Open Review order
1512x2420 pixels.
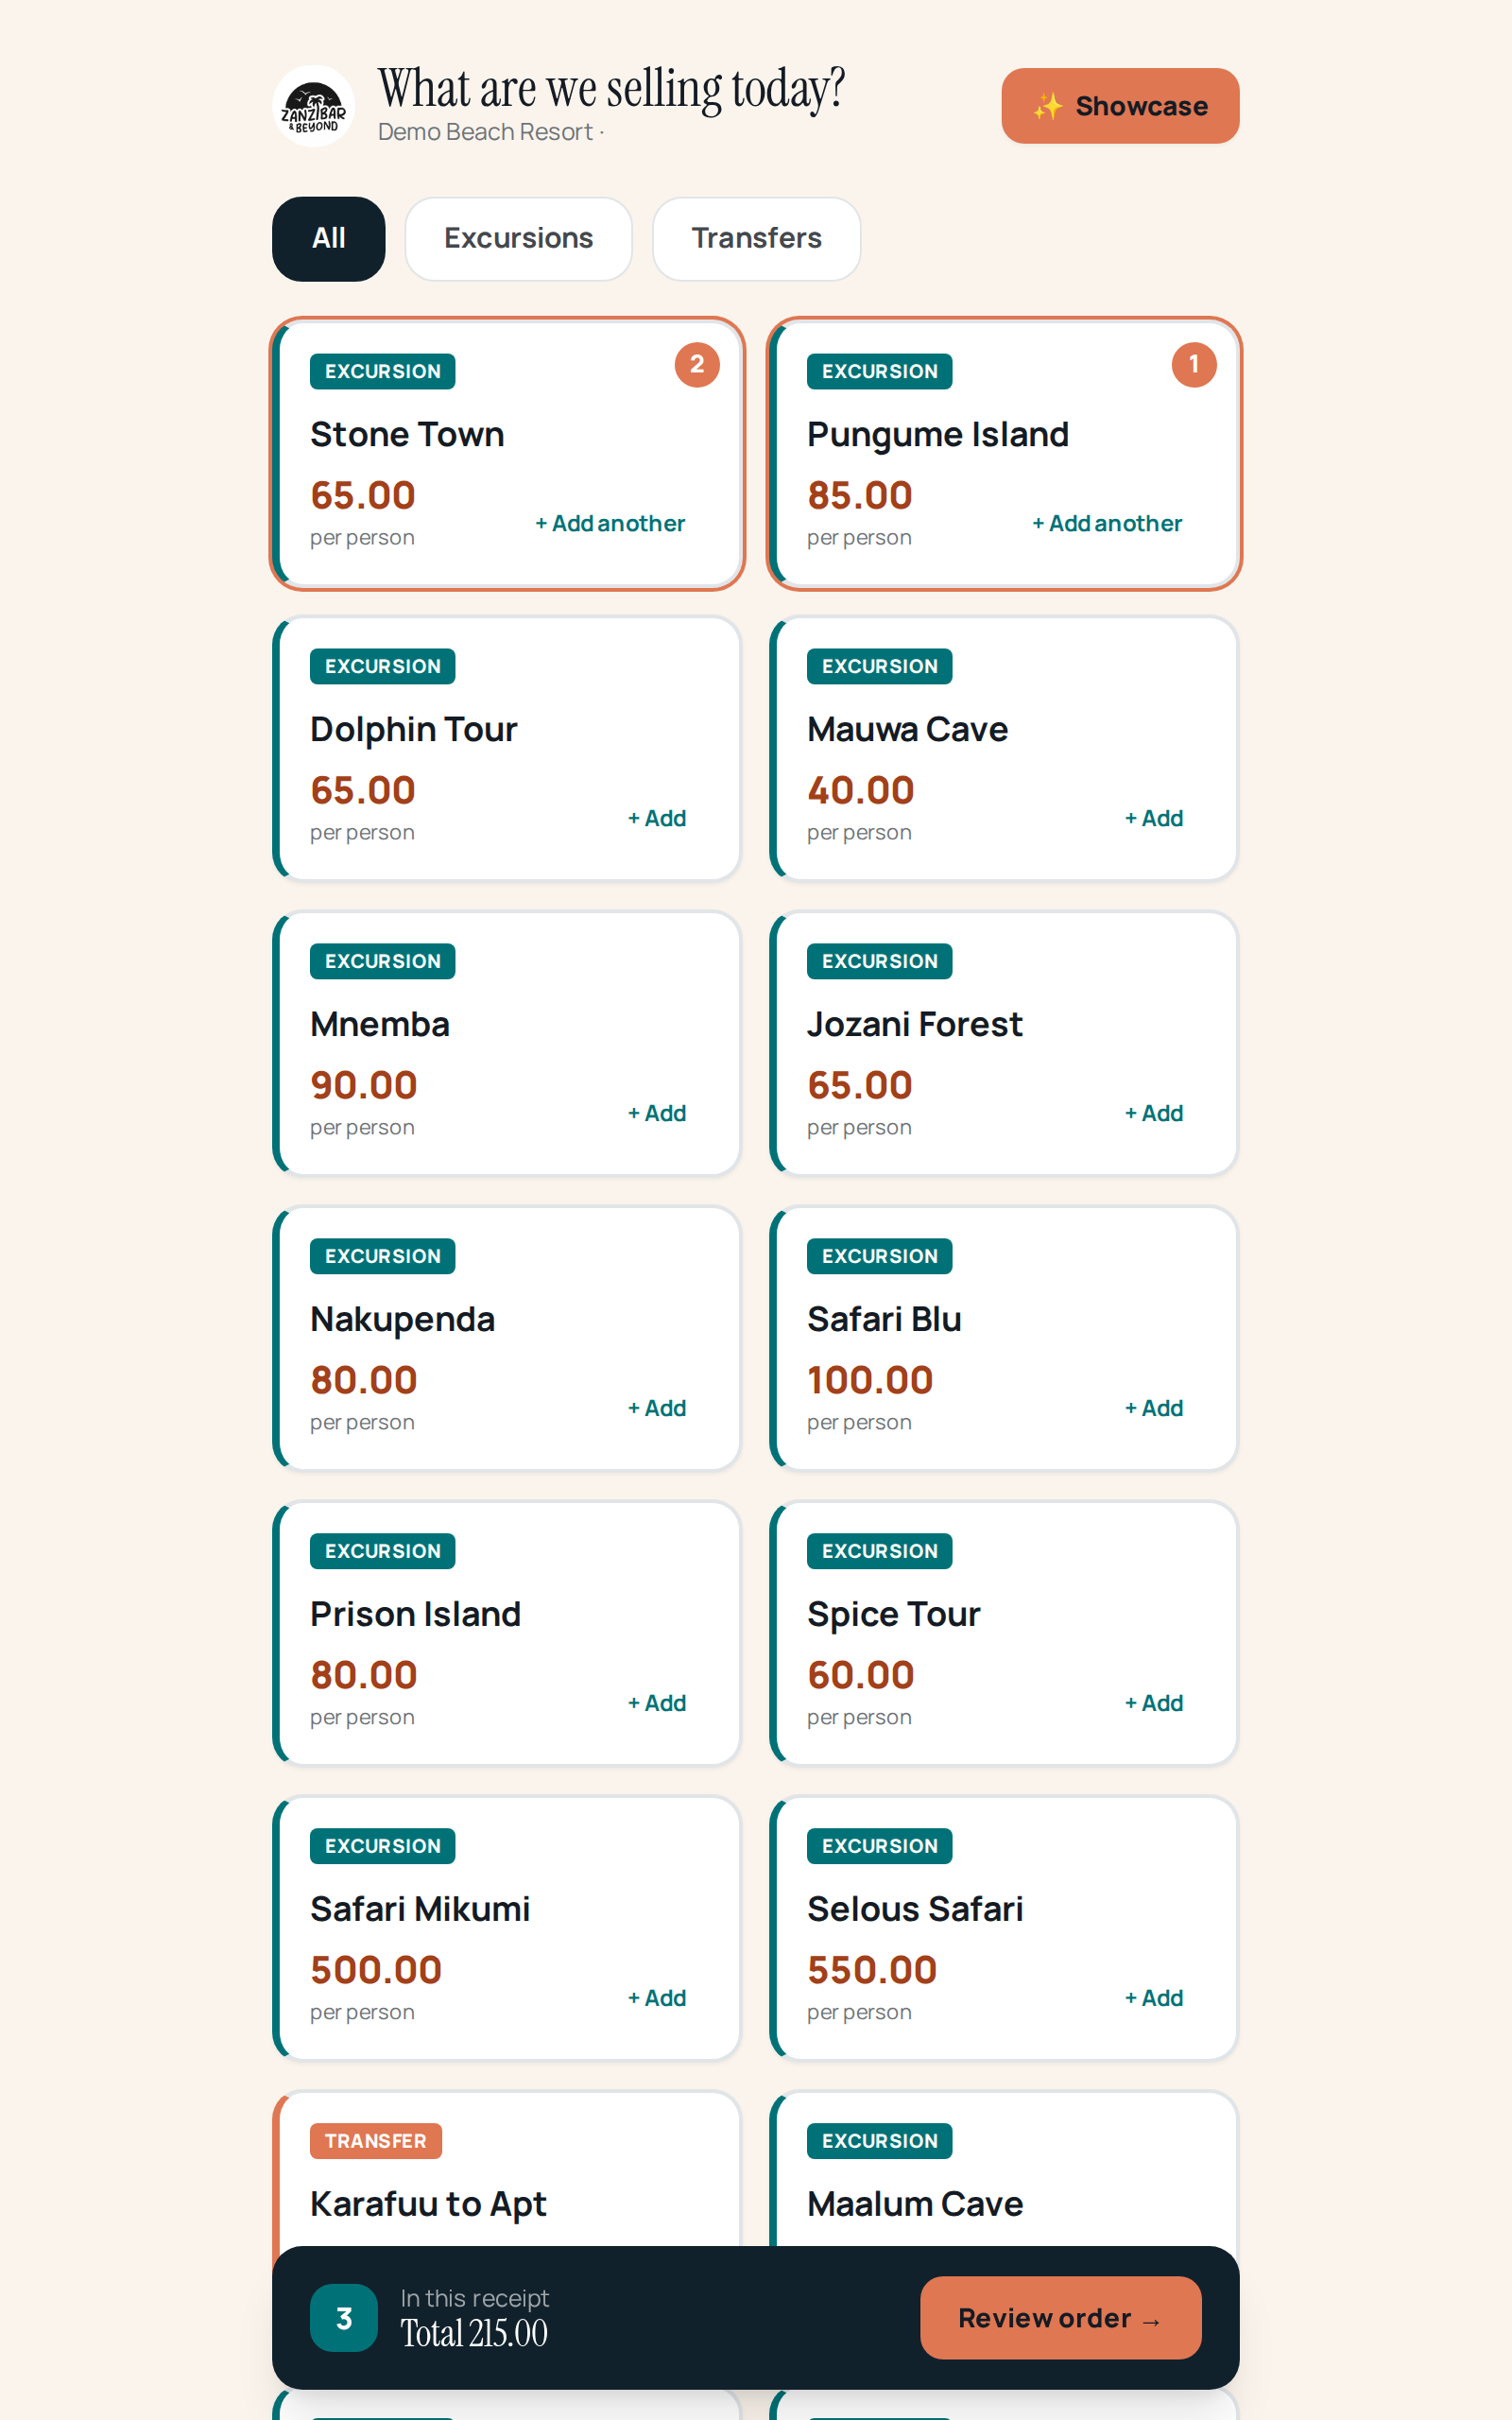[1060, 2318]
